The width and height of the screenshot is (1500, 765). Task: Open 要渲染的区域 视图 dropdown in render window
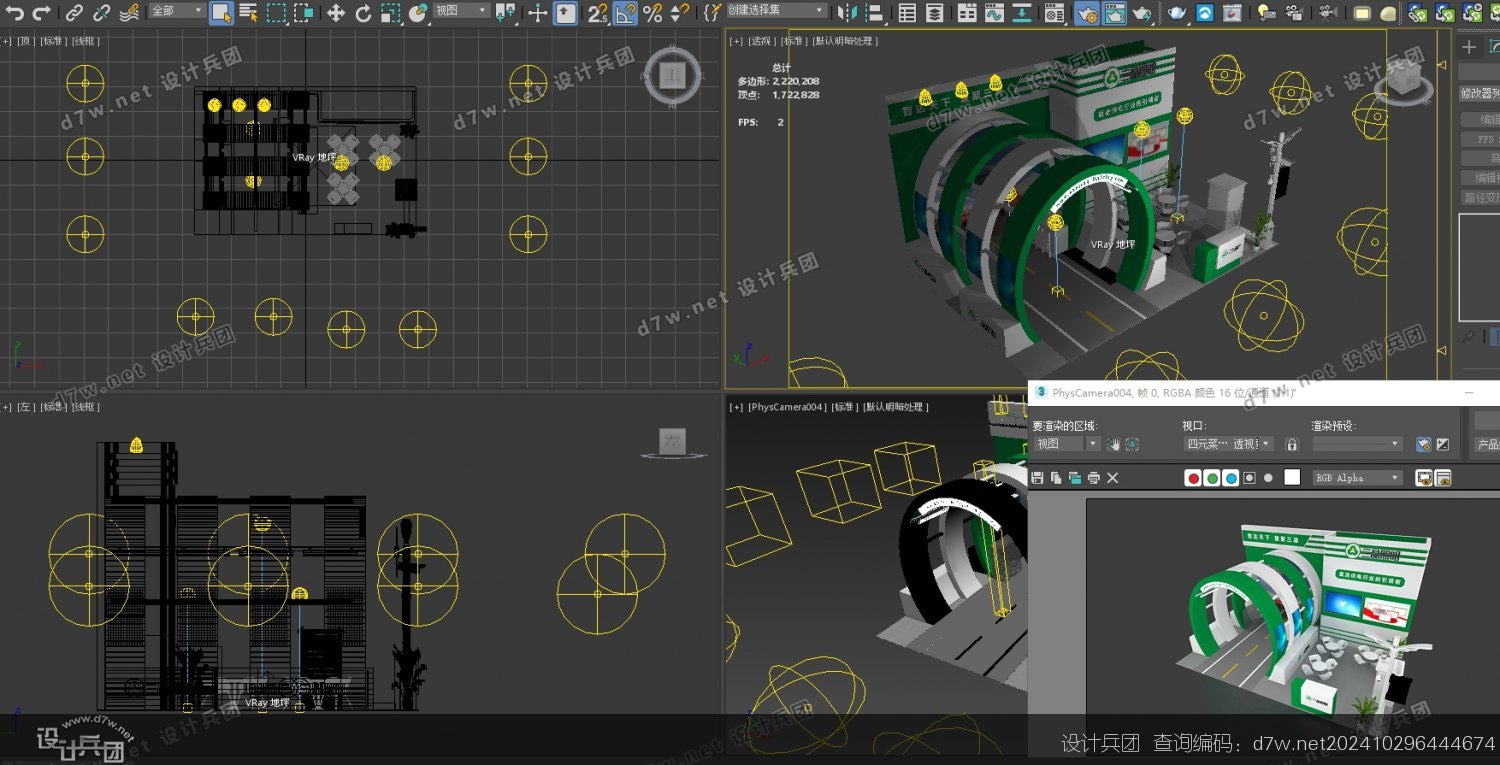coord(1066,444)
